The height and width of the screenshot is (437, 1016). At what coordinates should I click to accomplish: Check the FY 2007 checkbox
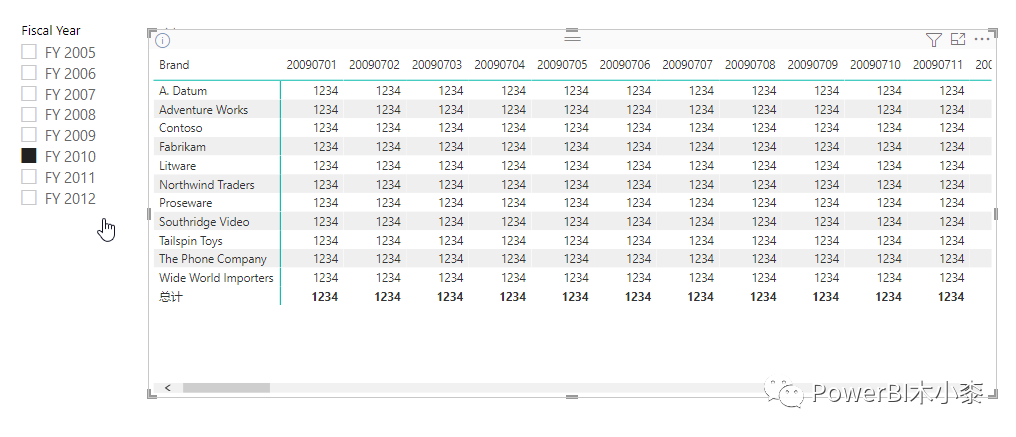[x=29, y=93]
